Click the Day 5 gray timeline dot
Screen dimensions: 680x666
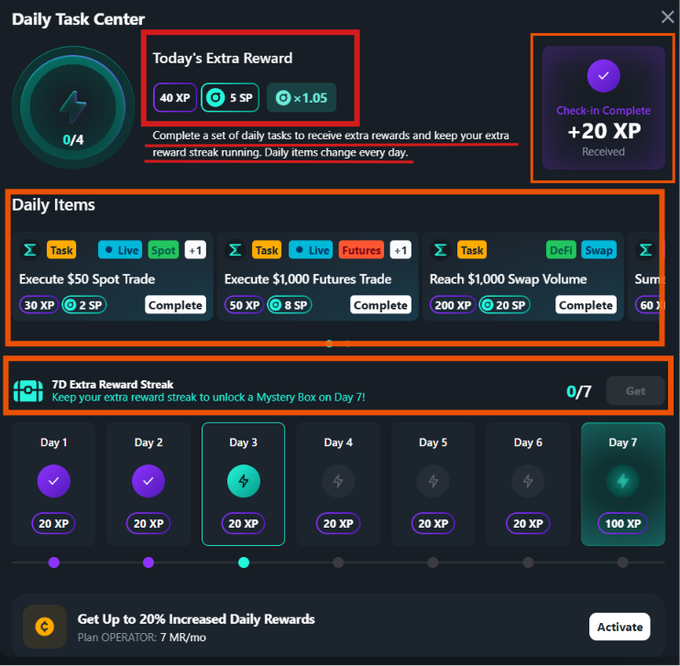[x=433, y=562]
